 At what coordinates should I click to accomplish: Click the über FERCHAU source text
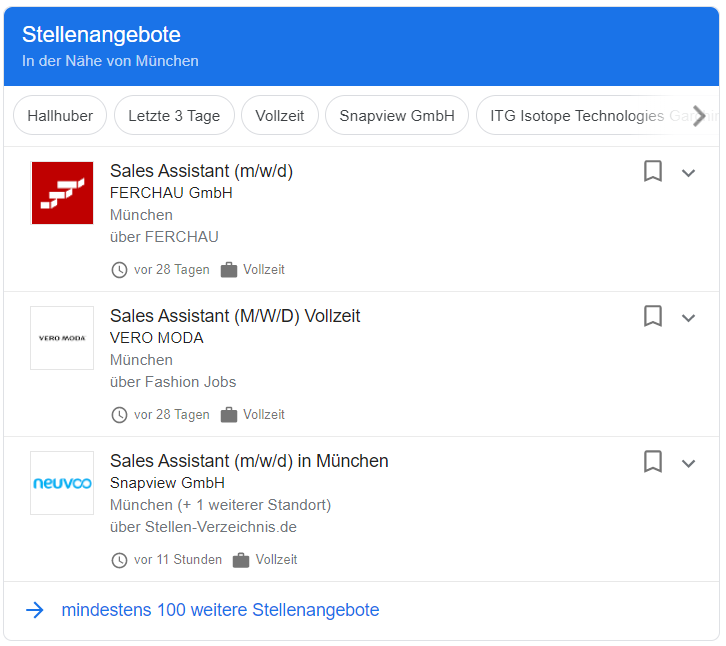(x=164, y=237)
